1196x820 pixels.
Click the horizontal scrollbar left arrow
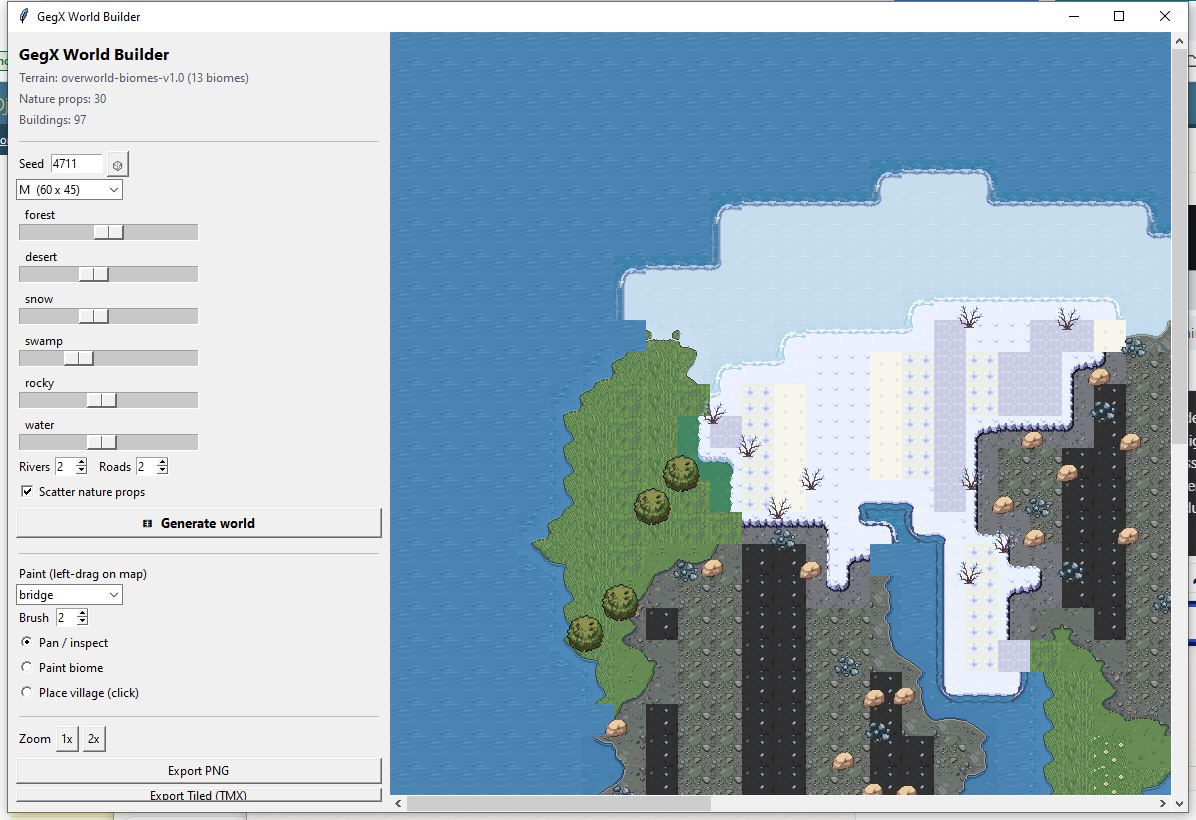pyautogui.click(x=398, y=803)
